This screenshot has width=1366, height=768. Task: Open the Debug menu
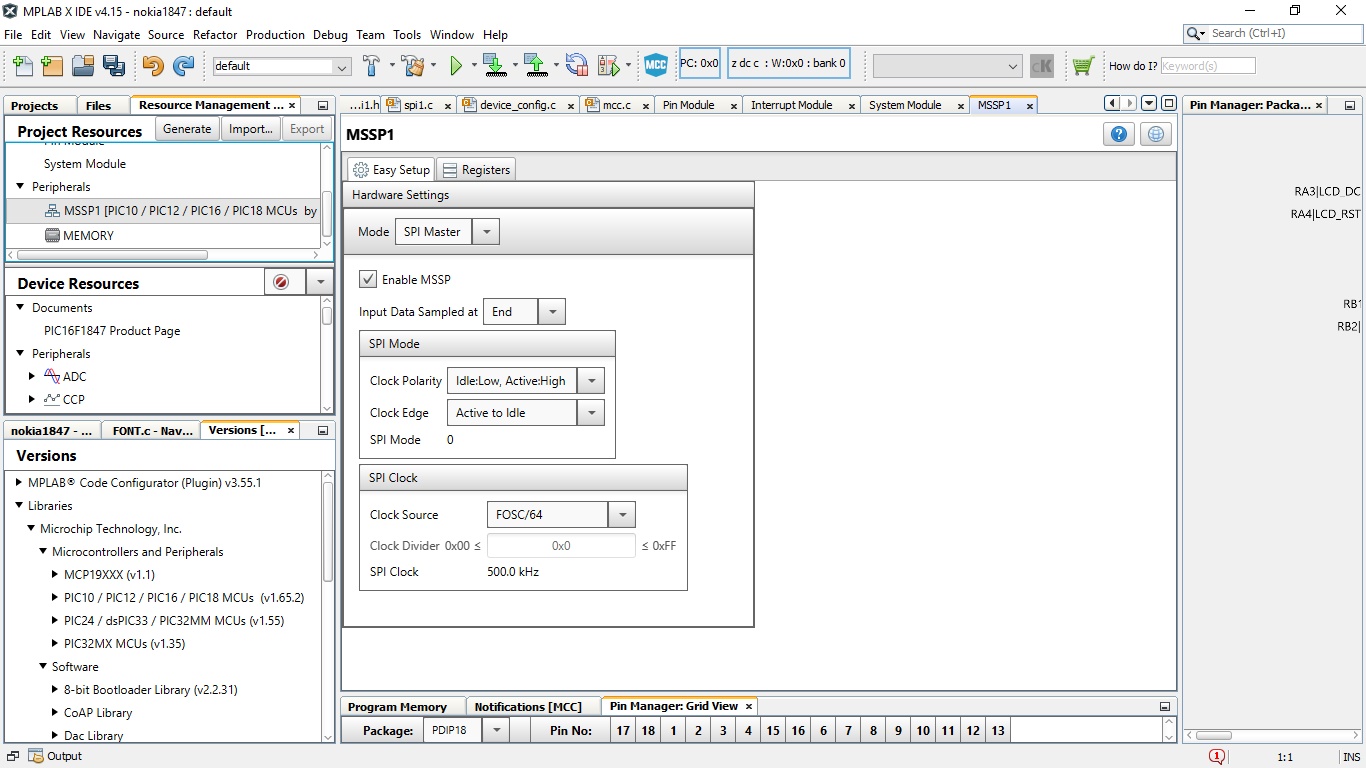point(330,34)
